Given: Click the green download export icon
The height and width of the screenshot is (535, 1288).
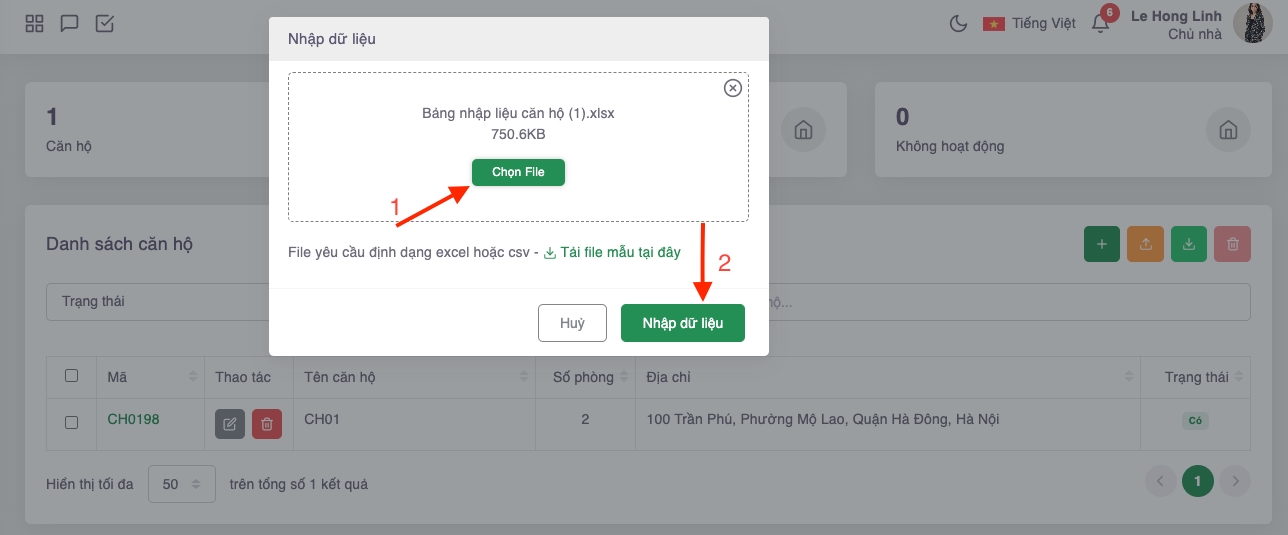Looking at the screenshot, I should coord(1189,244).
